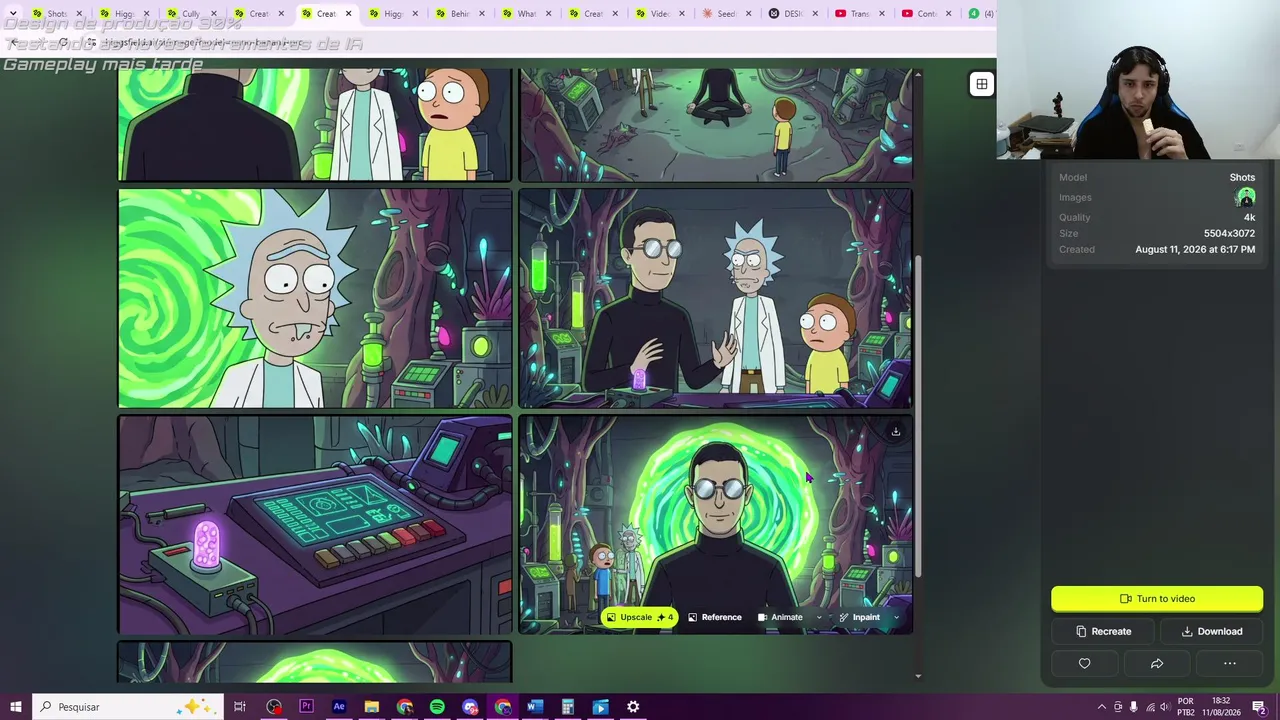Like the image with the heart button
1280x720 pixels.
click(x=1084, y=663)
